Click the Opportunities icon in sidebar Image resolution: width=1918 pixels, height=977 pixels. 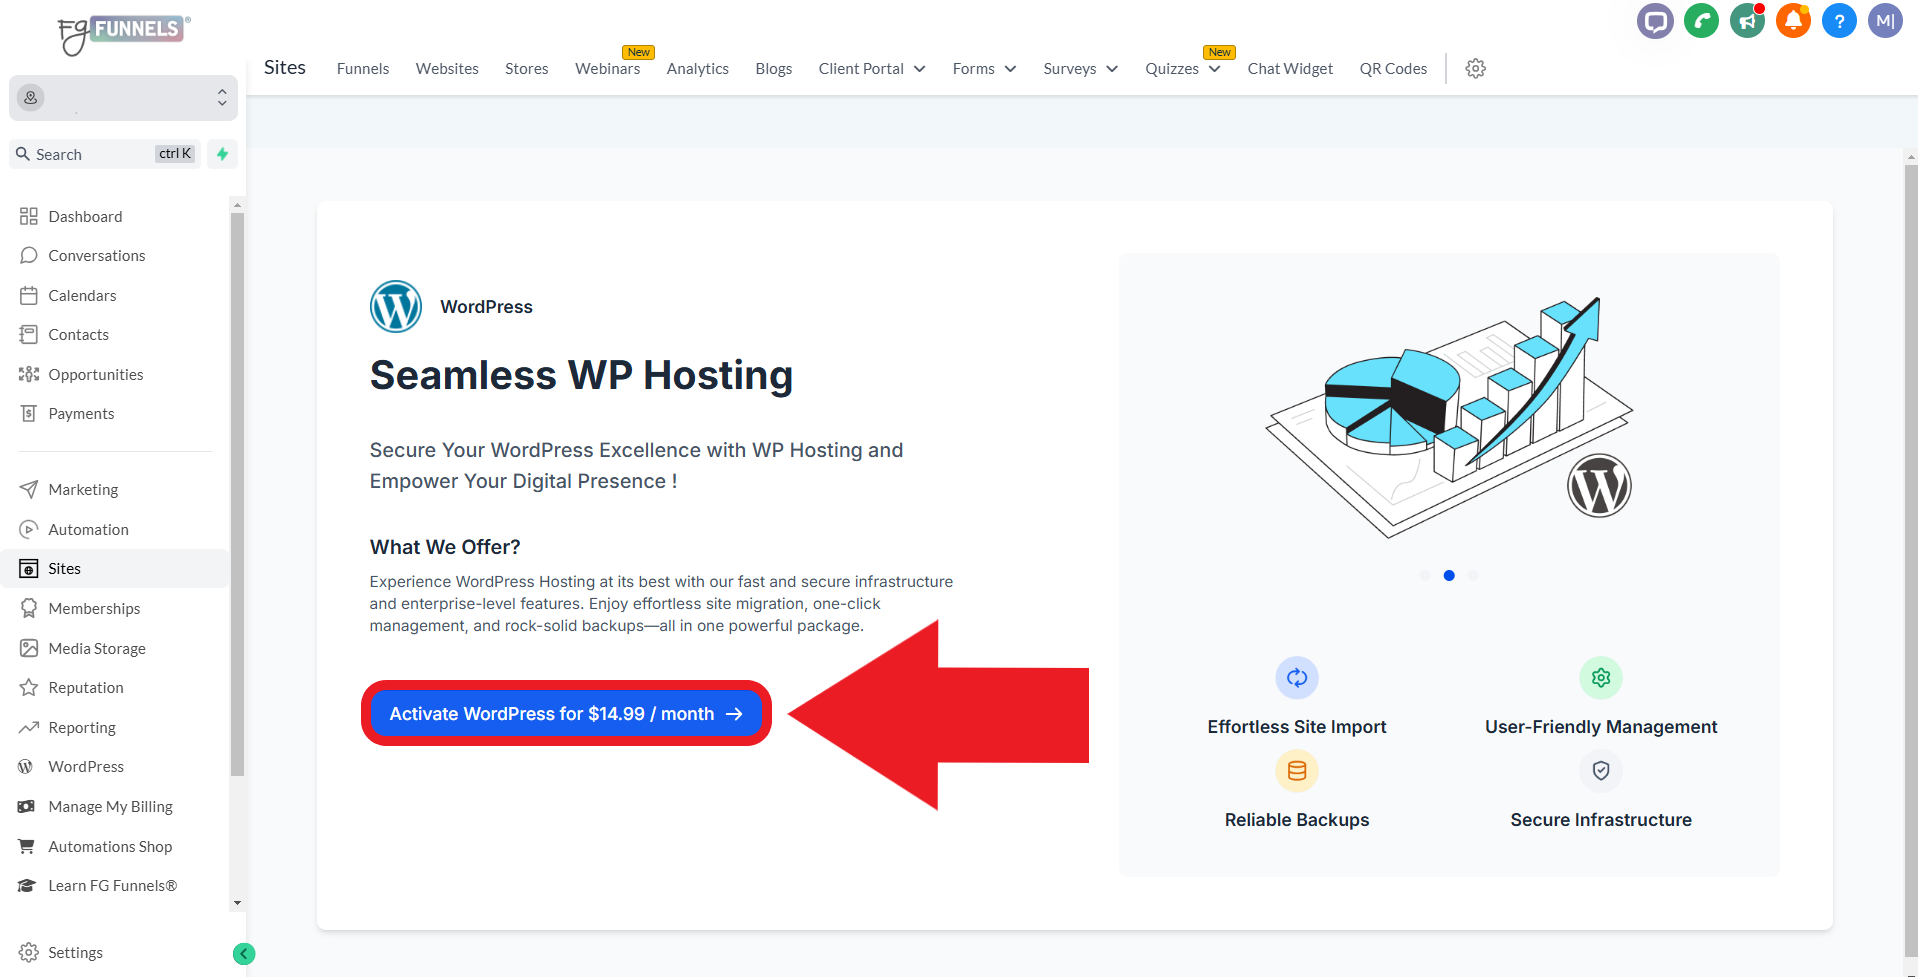pos(29,374)
